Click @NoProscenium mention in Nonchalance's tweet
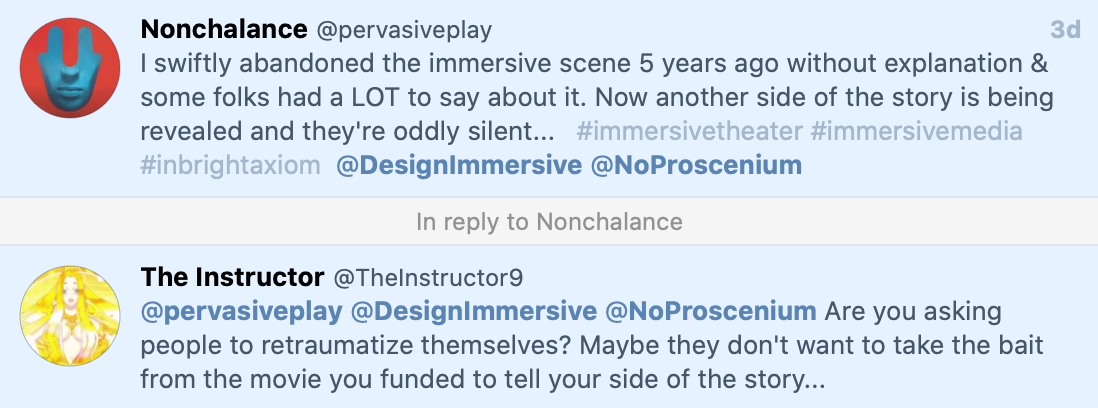 pyautogui.click(x=697, y=166)
